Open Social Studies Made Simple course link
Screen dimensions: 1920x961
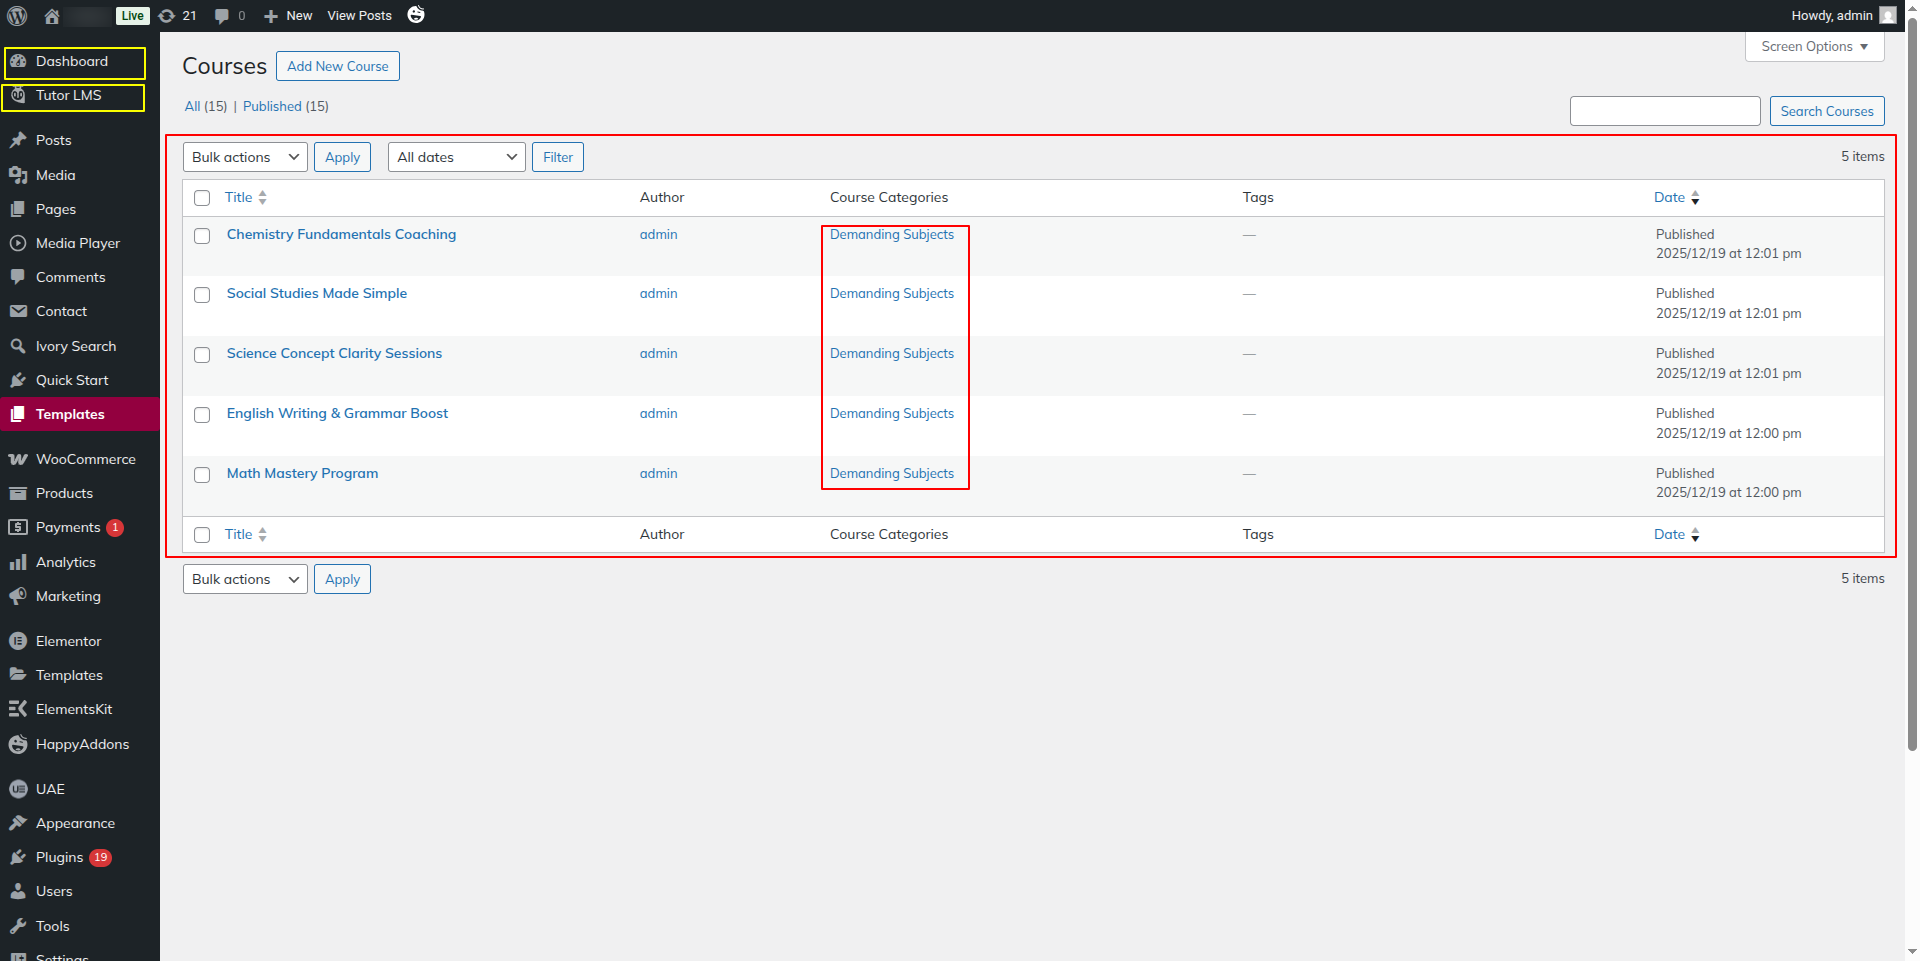tap(316, 293)
